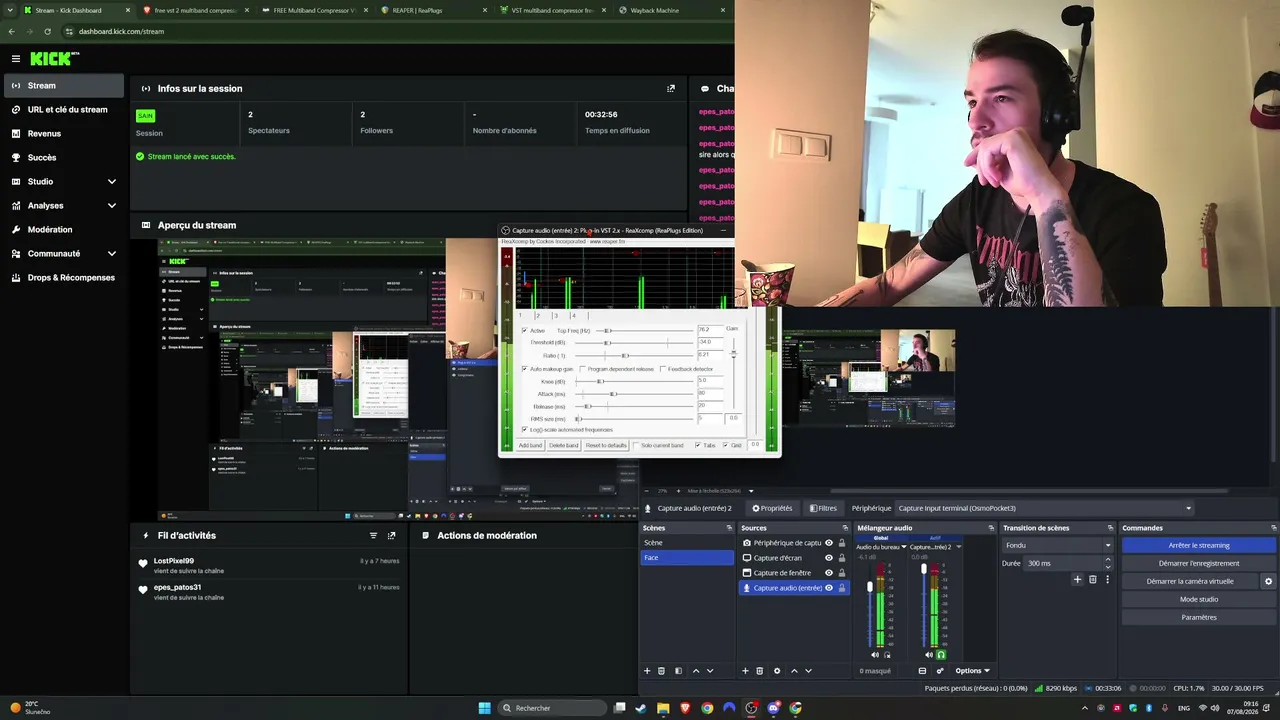Viewport: 1280px width, 720px height.
Task: Move selected source down in OBS Sources
Action: (808, 671)
